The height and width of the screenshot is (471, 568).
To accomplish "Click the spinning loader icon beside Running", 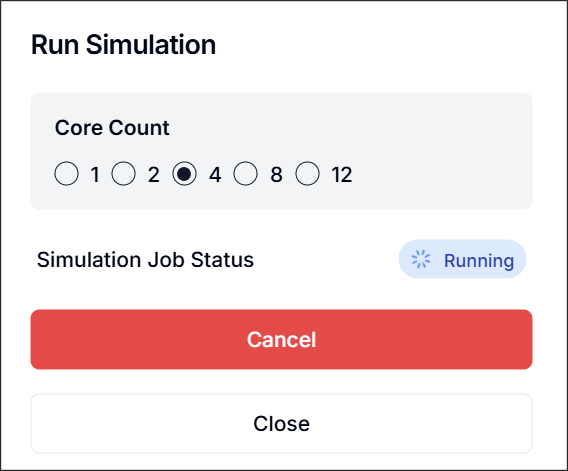I will (x=421, y=259).
